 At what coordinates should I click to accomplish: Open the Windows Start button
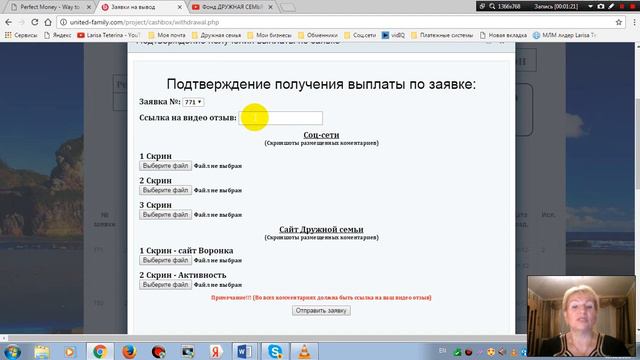(12, 351)
